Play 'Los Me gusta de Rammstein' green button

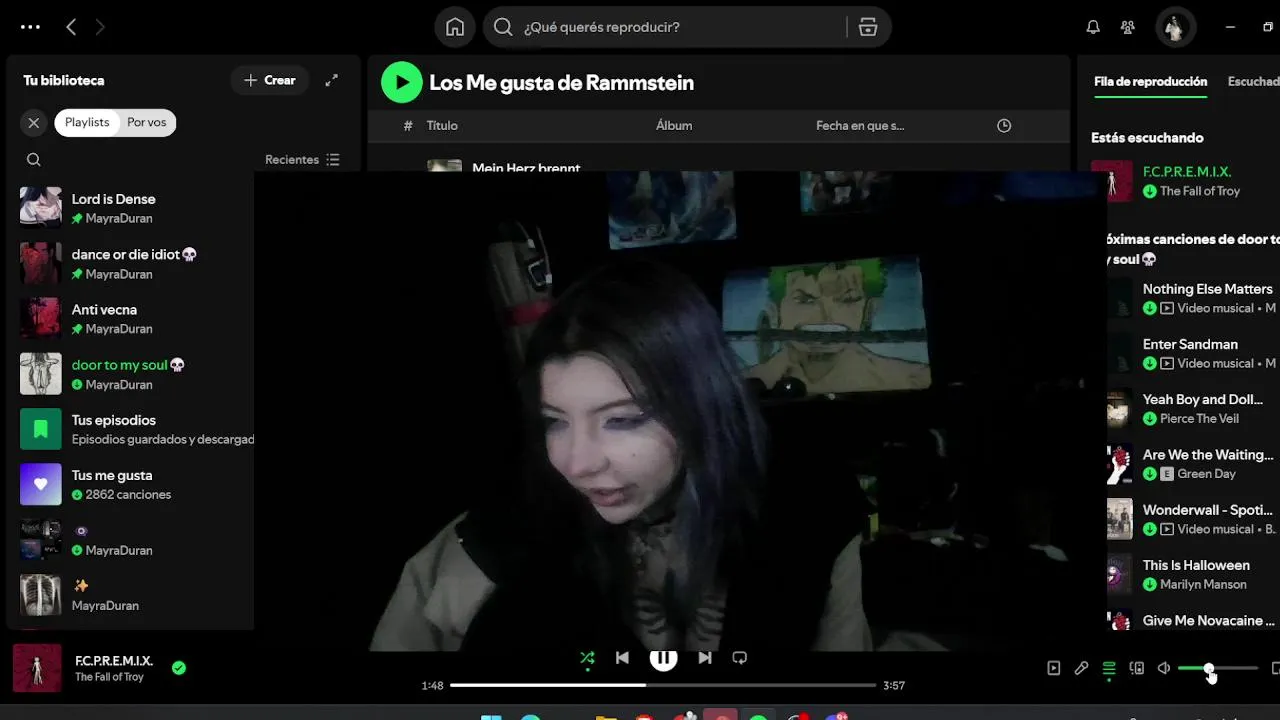402,82
